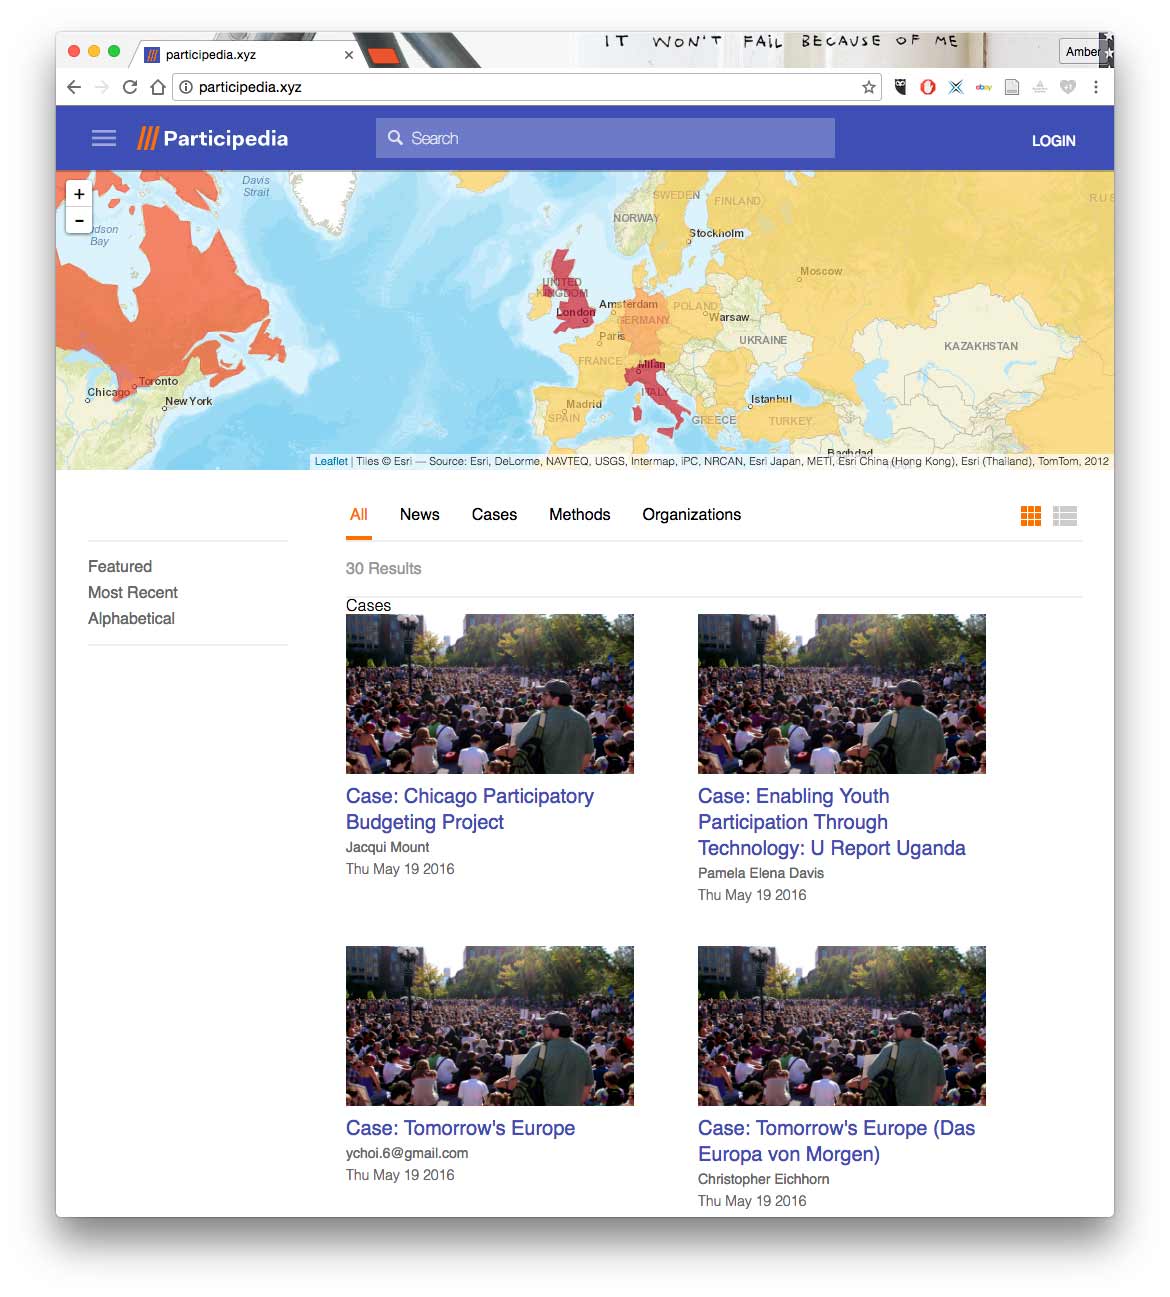This screenshot has height=1297, width=1170.
Task: Zoom out on the map
Action: click(x=79, y=220)
